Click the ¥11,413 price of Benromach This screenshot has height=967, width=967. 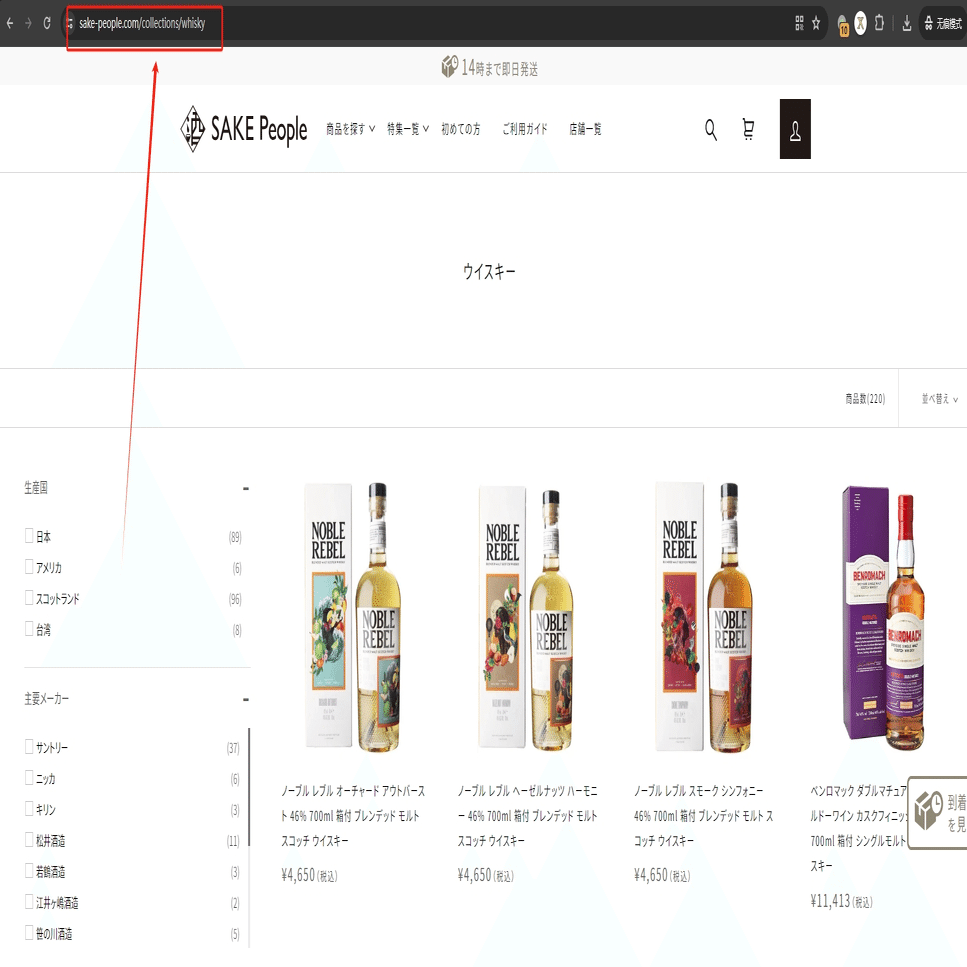[x=841, y=901]
